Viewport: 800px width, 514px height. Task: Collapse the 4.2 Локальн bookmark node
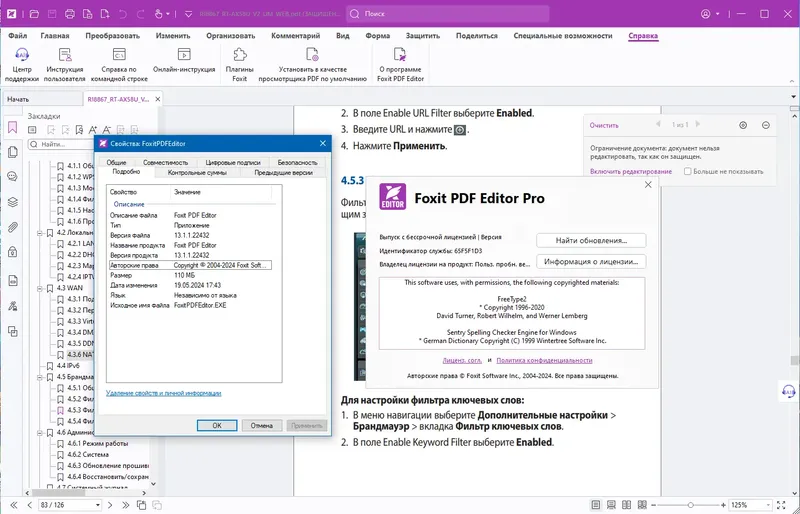click(40, 233)
